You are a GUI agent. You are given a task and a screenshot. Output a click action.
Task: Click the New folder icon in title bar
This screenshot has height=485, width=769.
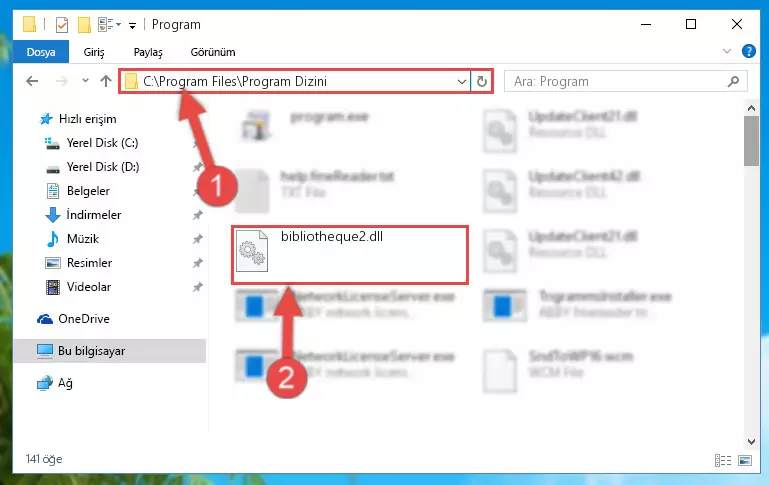[84, 25]
